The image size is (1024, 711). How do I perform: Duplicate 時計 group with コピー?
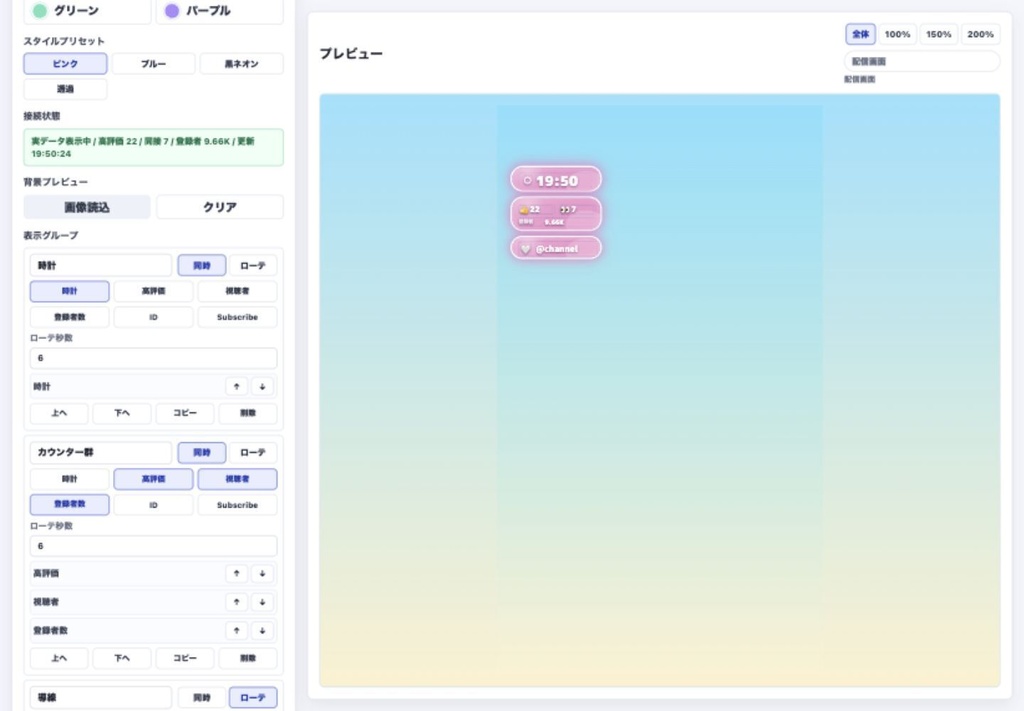[185, 413]
